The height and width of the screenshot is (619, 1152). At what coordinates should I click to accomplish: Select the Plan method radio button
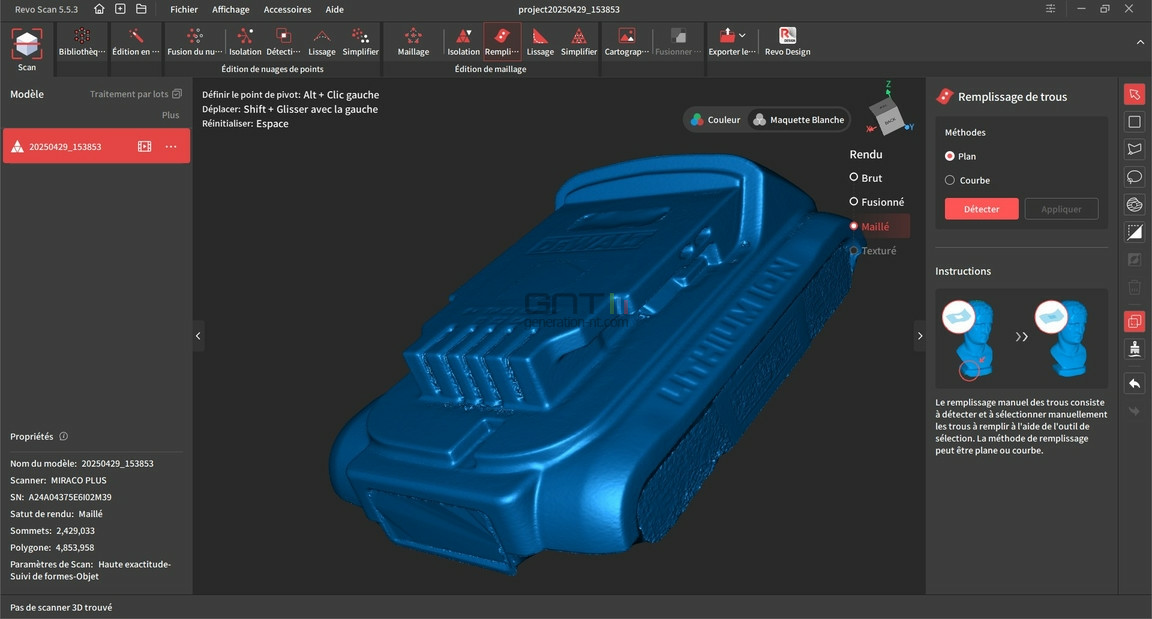(x=949, y=156)
